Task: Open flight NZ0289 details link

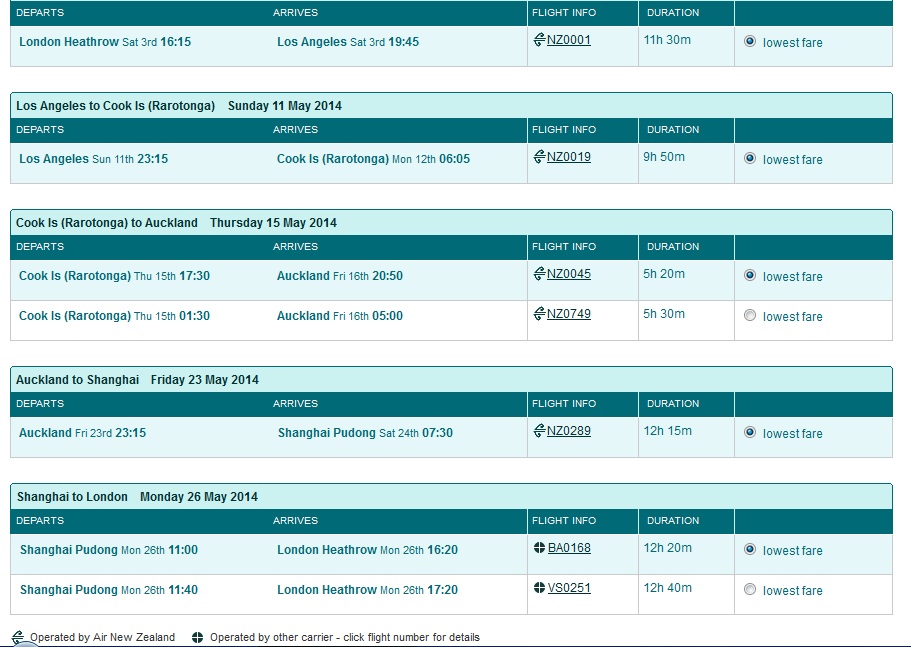Action: 569,431
